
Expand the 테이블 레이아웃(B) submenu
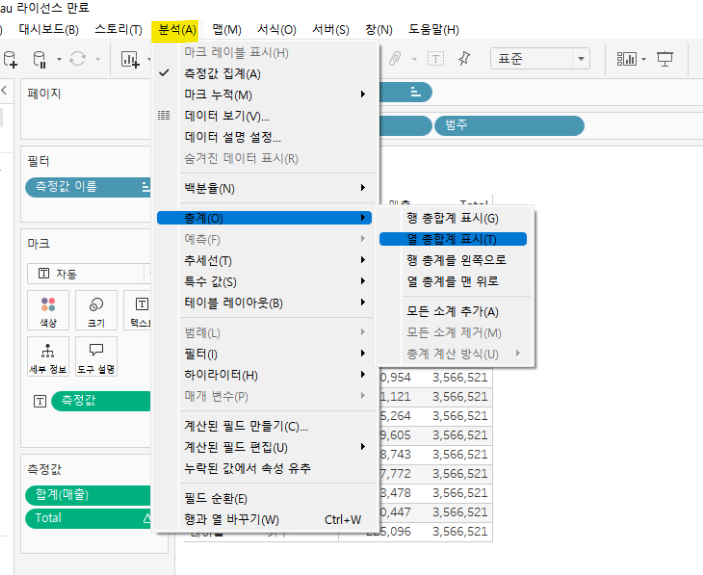(265, 303)
